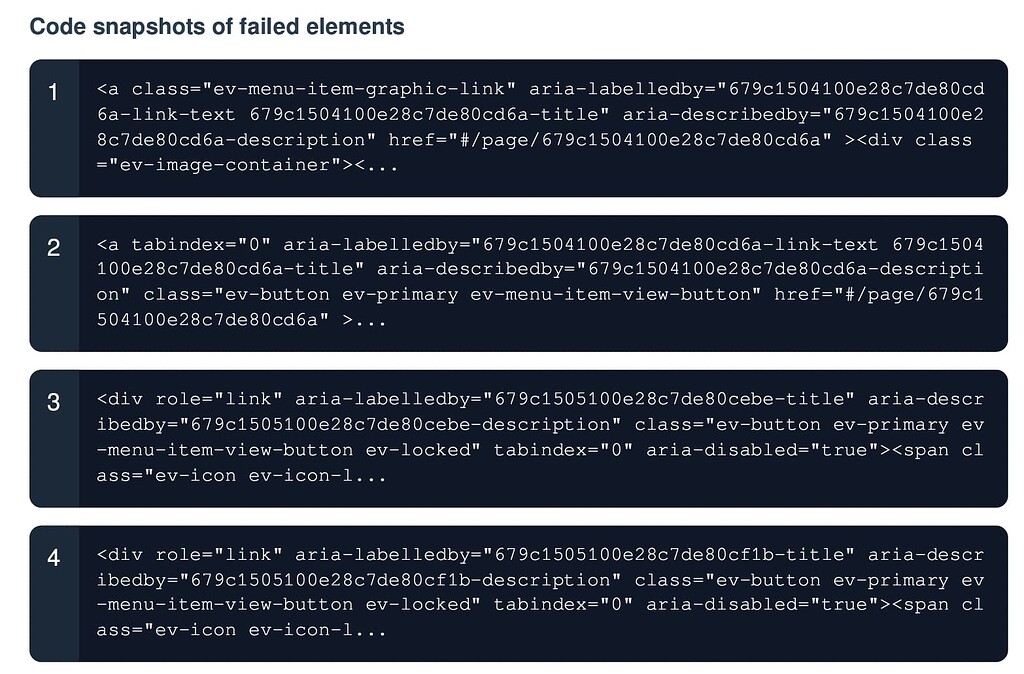Click number 4 beside the fourth snapshot

click(54, 557)
